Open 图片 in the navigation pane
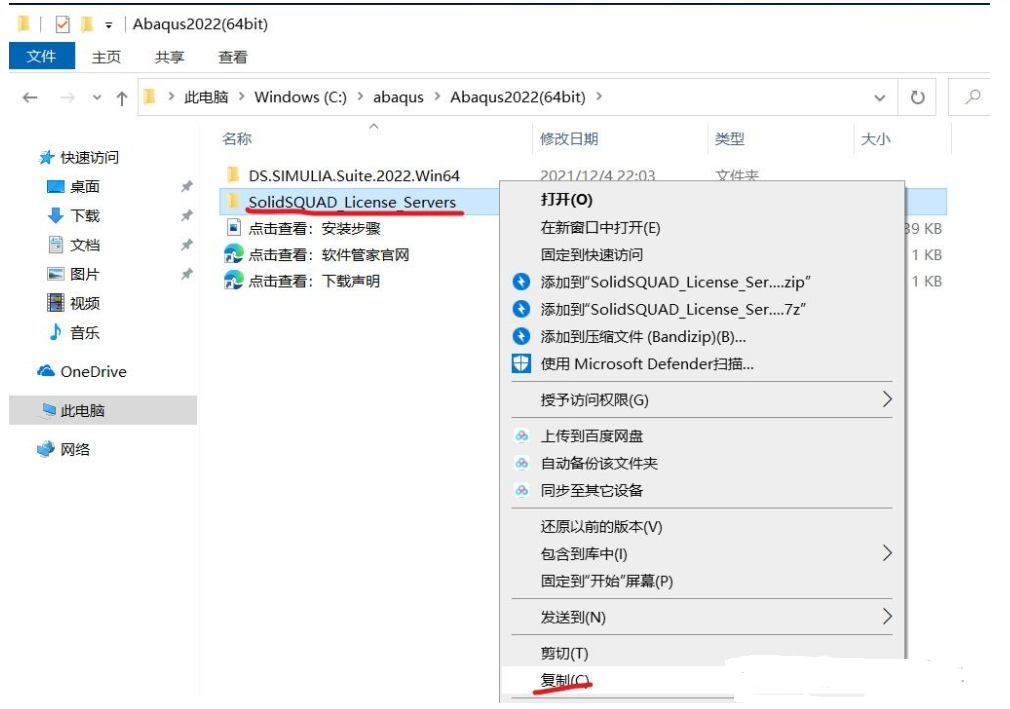This screenshot has width=1010, height=709. point(84,274)
